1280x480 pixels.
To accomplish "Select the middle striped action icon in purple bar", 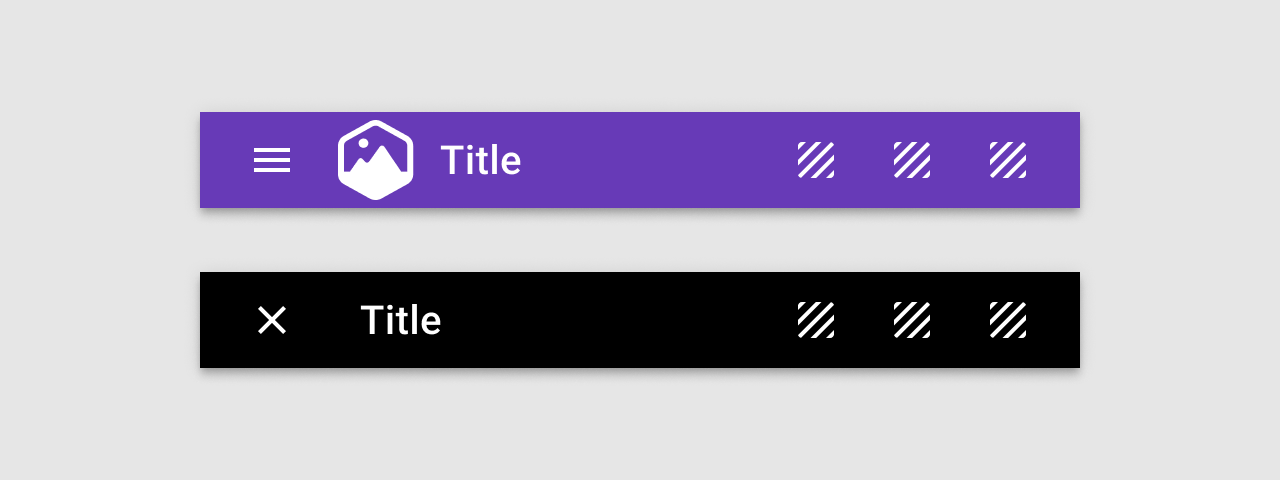I will (x=912, y=160).
